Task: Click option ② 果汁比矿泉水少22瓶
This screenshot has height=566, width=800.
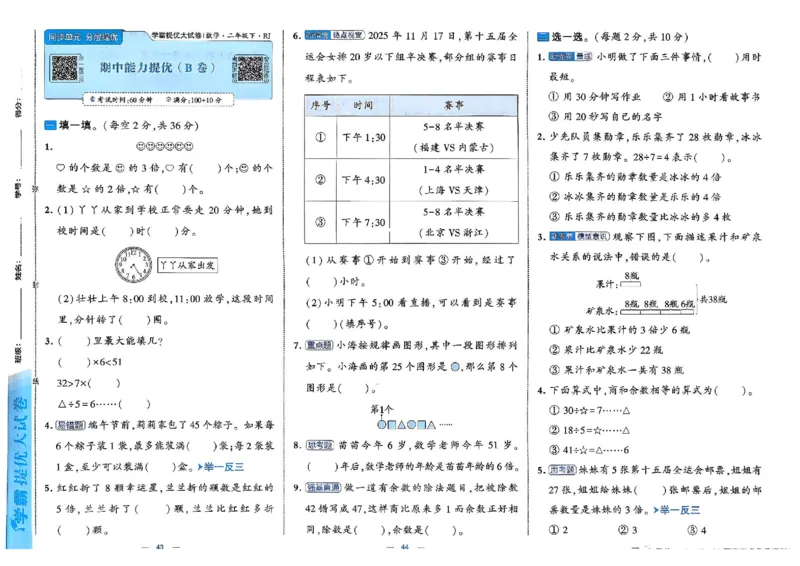Action: click(606, 350)
